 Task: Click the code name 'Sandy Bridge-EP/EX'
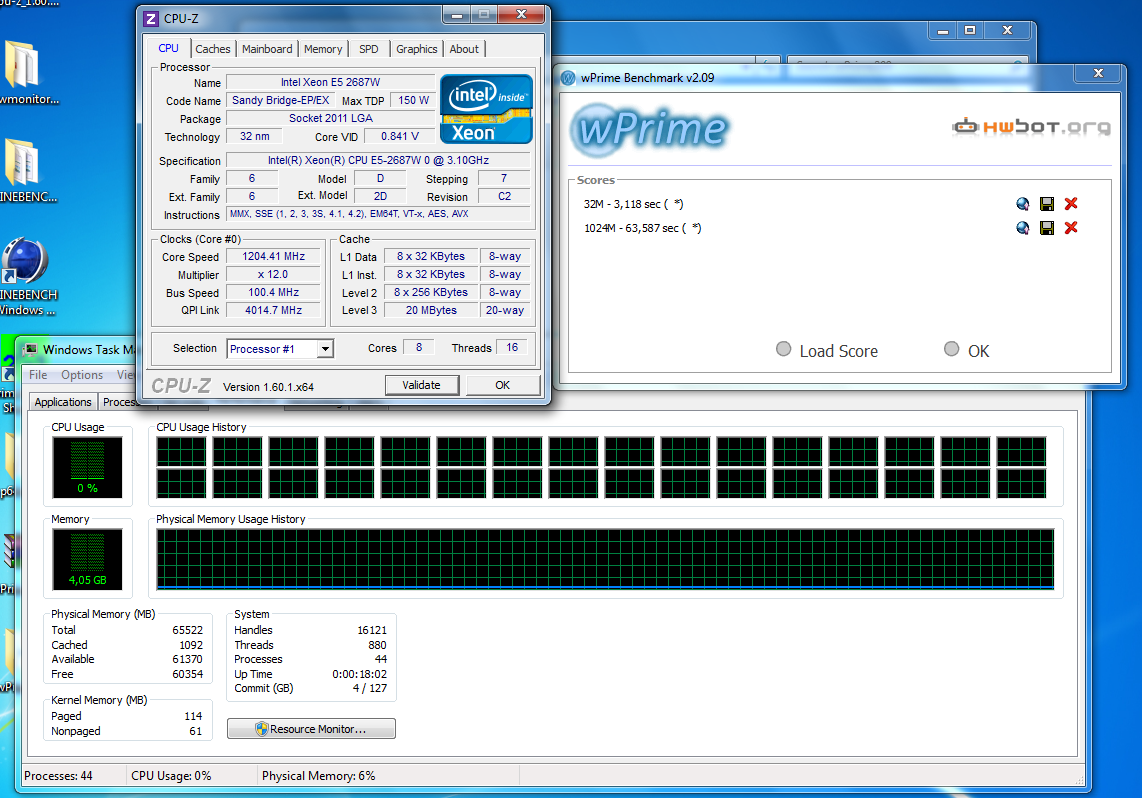[280, 100]
